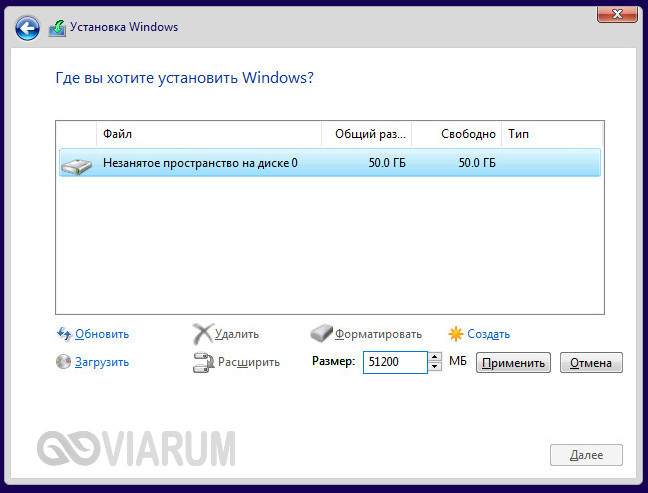Image resolution: width=648 pixels, height=493 pixels.
Task: Sort by the Тип column header
Action: pyautogui.click(x=552, y=134)
